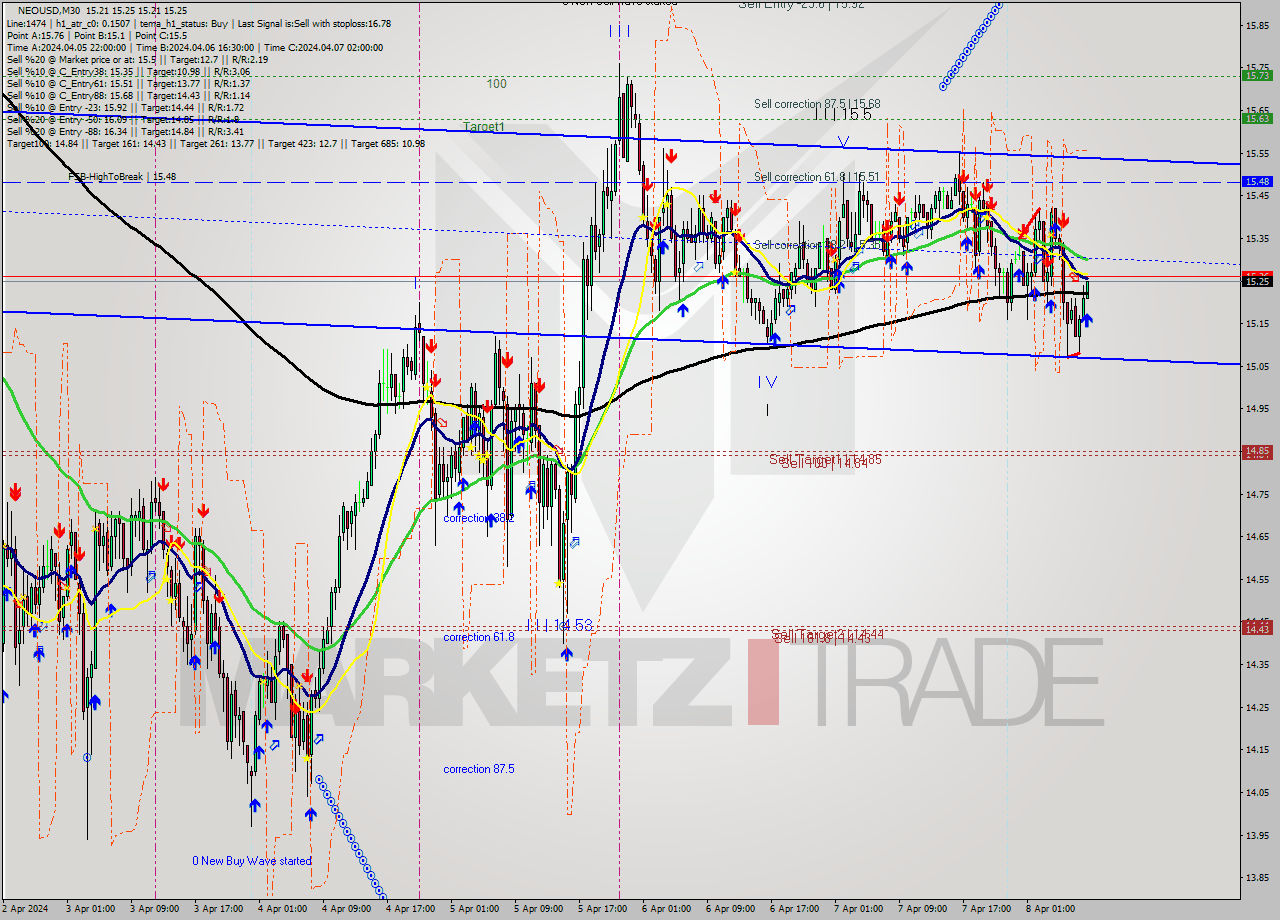
Task: Click the green 15.63 price tag
Action: (x=1256, y=118)
